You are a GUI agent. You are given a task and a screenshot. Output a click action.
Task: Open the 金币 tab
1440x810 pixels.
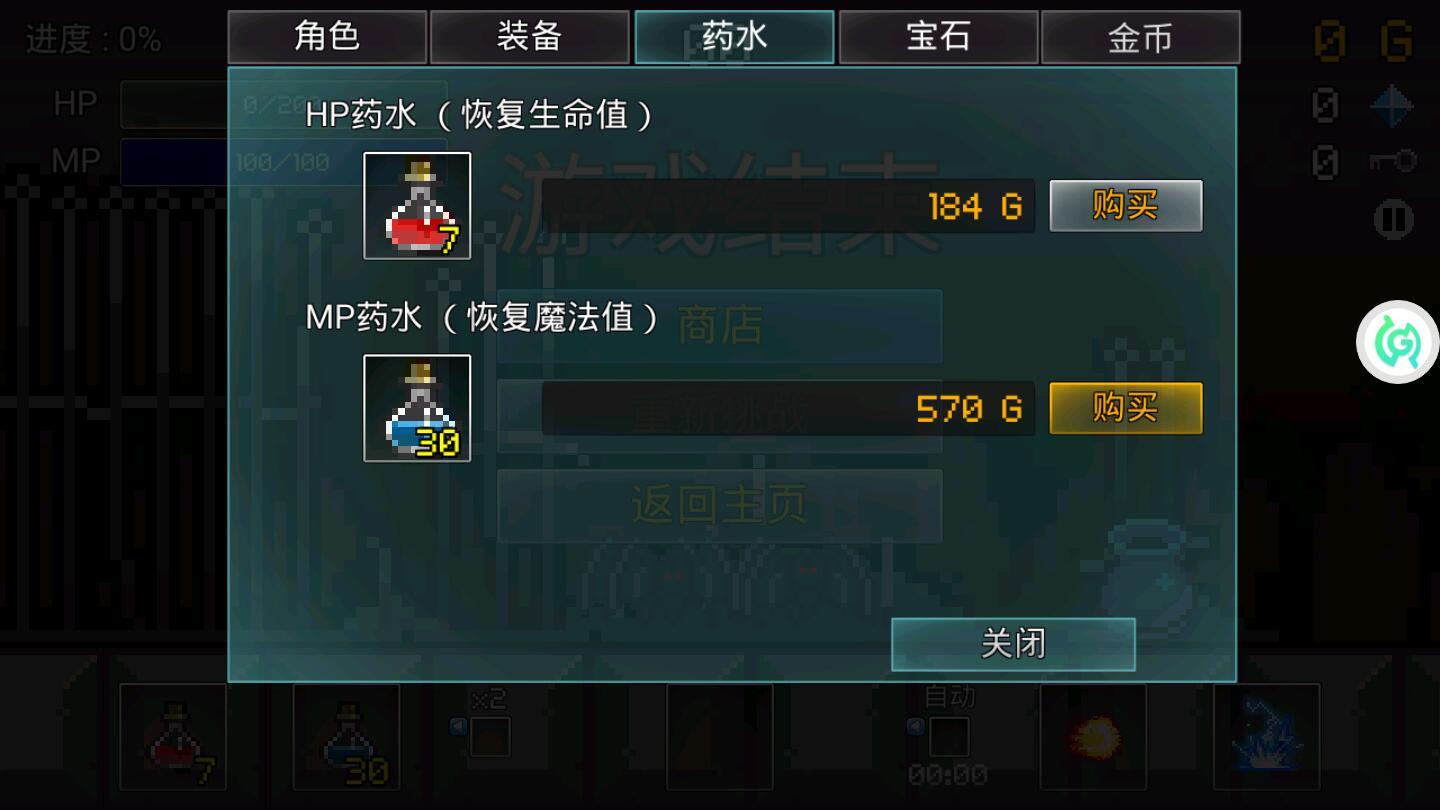[x=1141, y=37]
